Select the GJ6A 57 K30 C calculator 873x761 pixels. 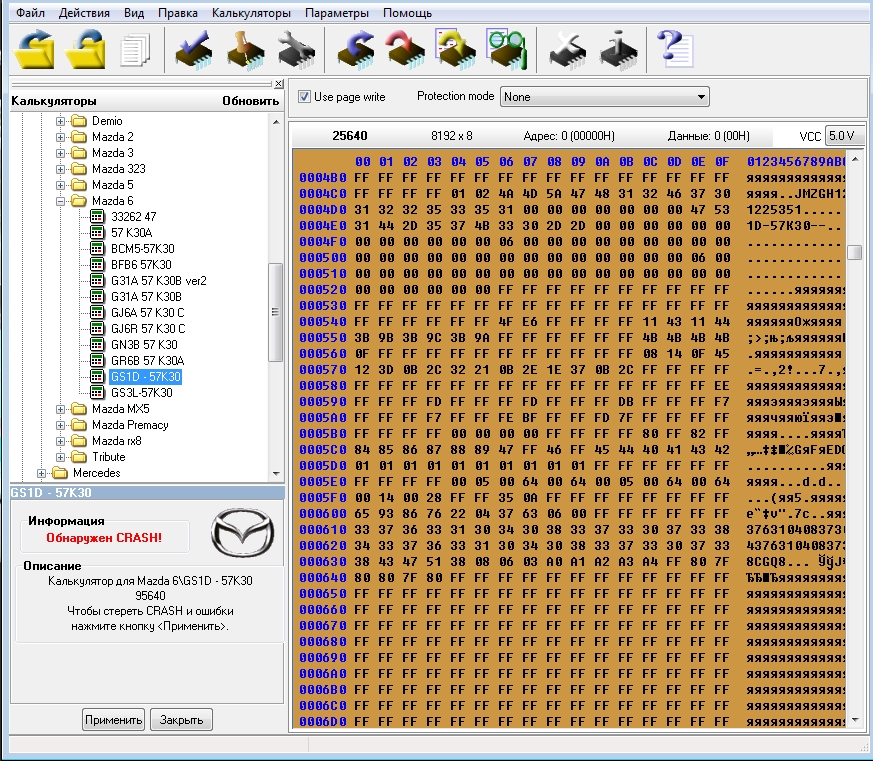click(x=147, y=313)
